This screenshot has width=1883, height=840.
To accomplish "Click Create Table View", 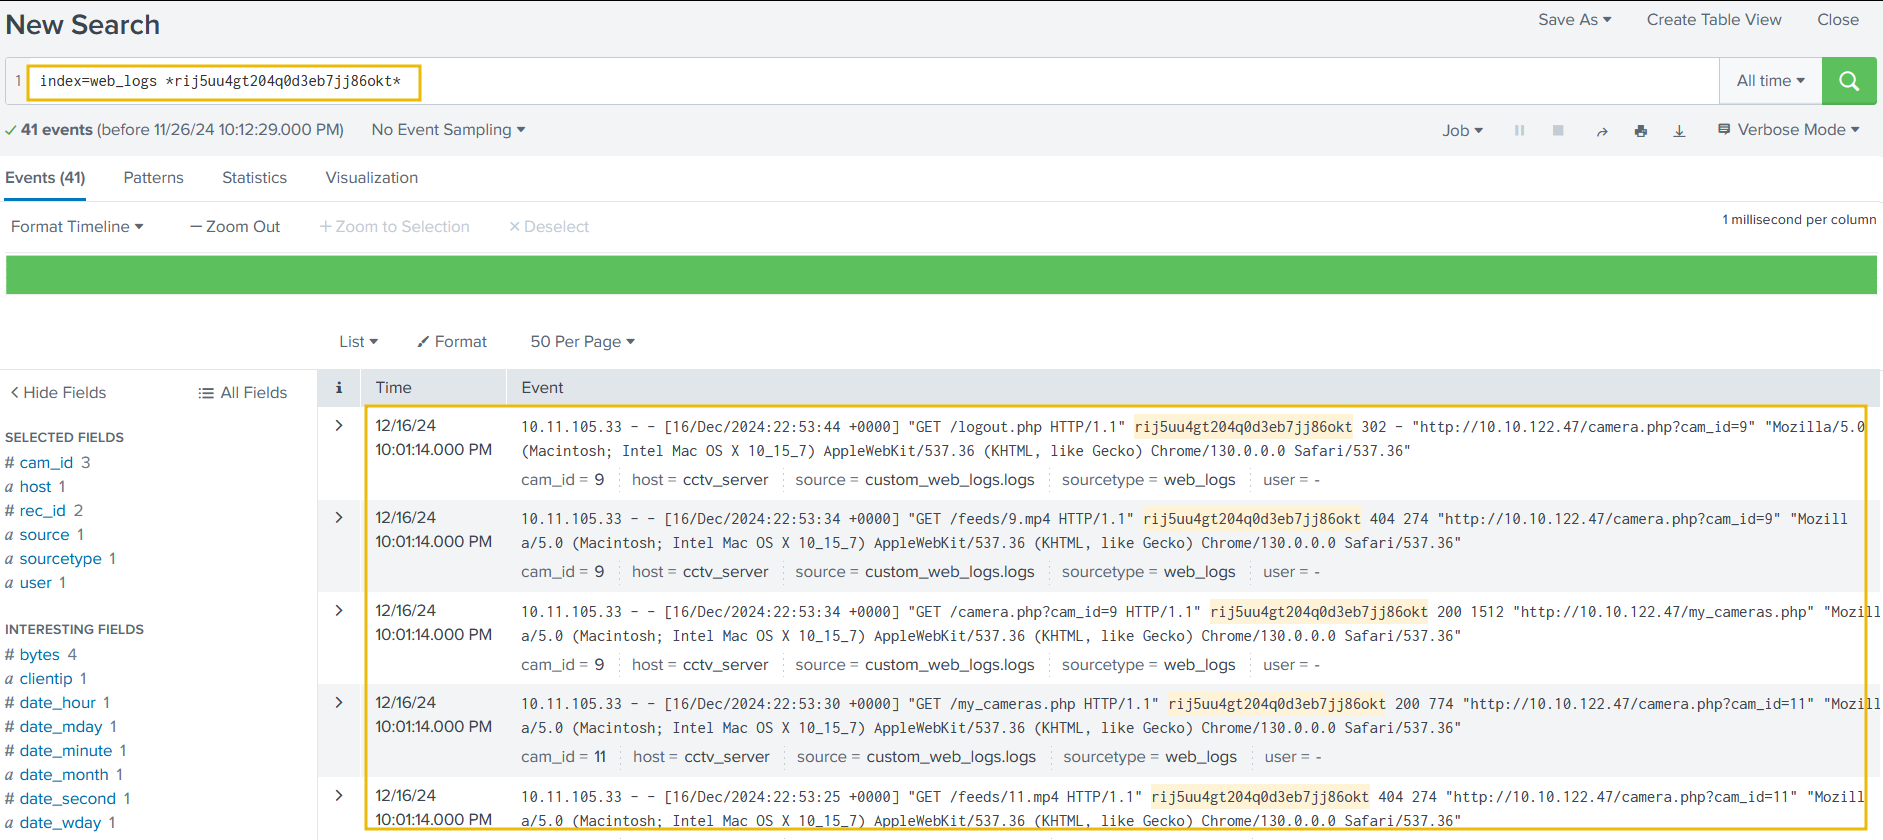I will click(1713, 20).
